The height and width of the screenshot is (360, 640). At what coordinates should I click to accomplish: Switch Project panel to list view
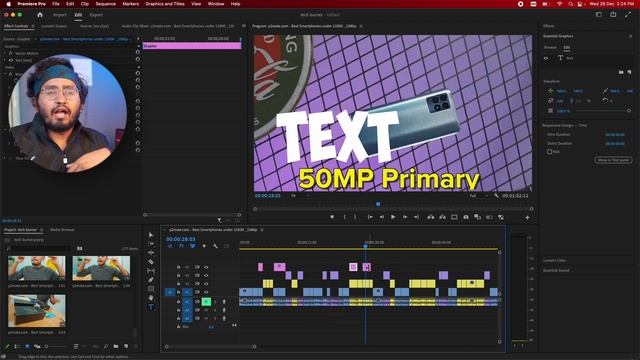pos(17,346)
